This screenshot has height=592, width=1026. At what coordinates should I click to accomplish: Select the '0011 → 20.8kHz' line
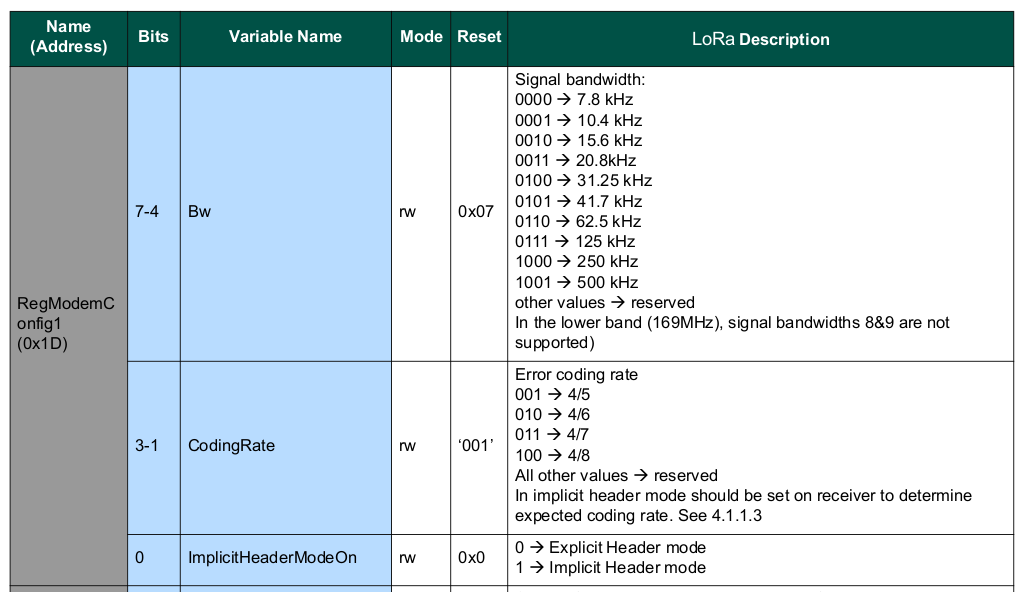tap(575, 160)
